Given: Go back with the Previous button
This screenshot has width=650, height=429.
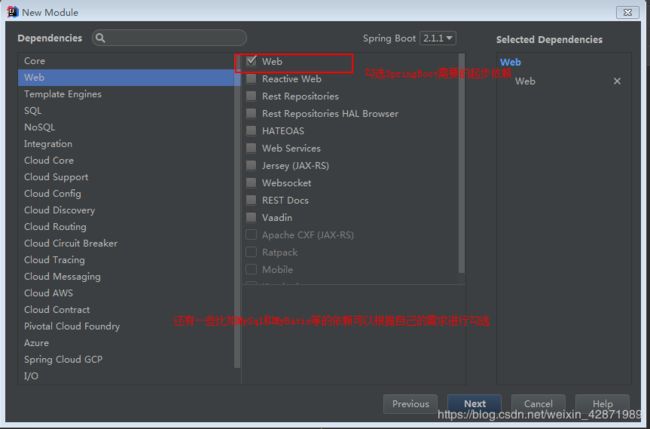Looking at the screenshot, I should pos(410,404).
